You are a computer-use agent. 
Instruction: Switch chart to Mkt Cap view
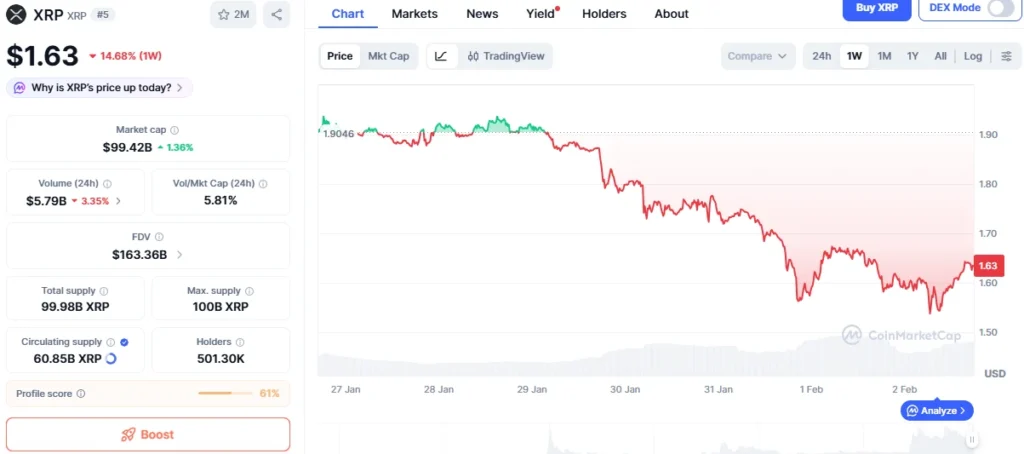pyautogui.click(x=388, y=56)
